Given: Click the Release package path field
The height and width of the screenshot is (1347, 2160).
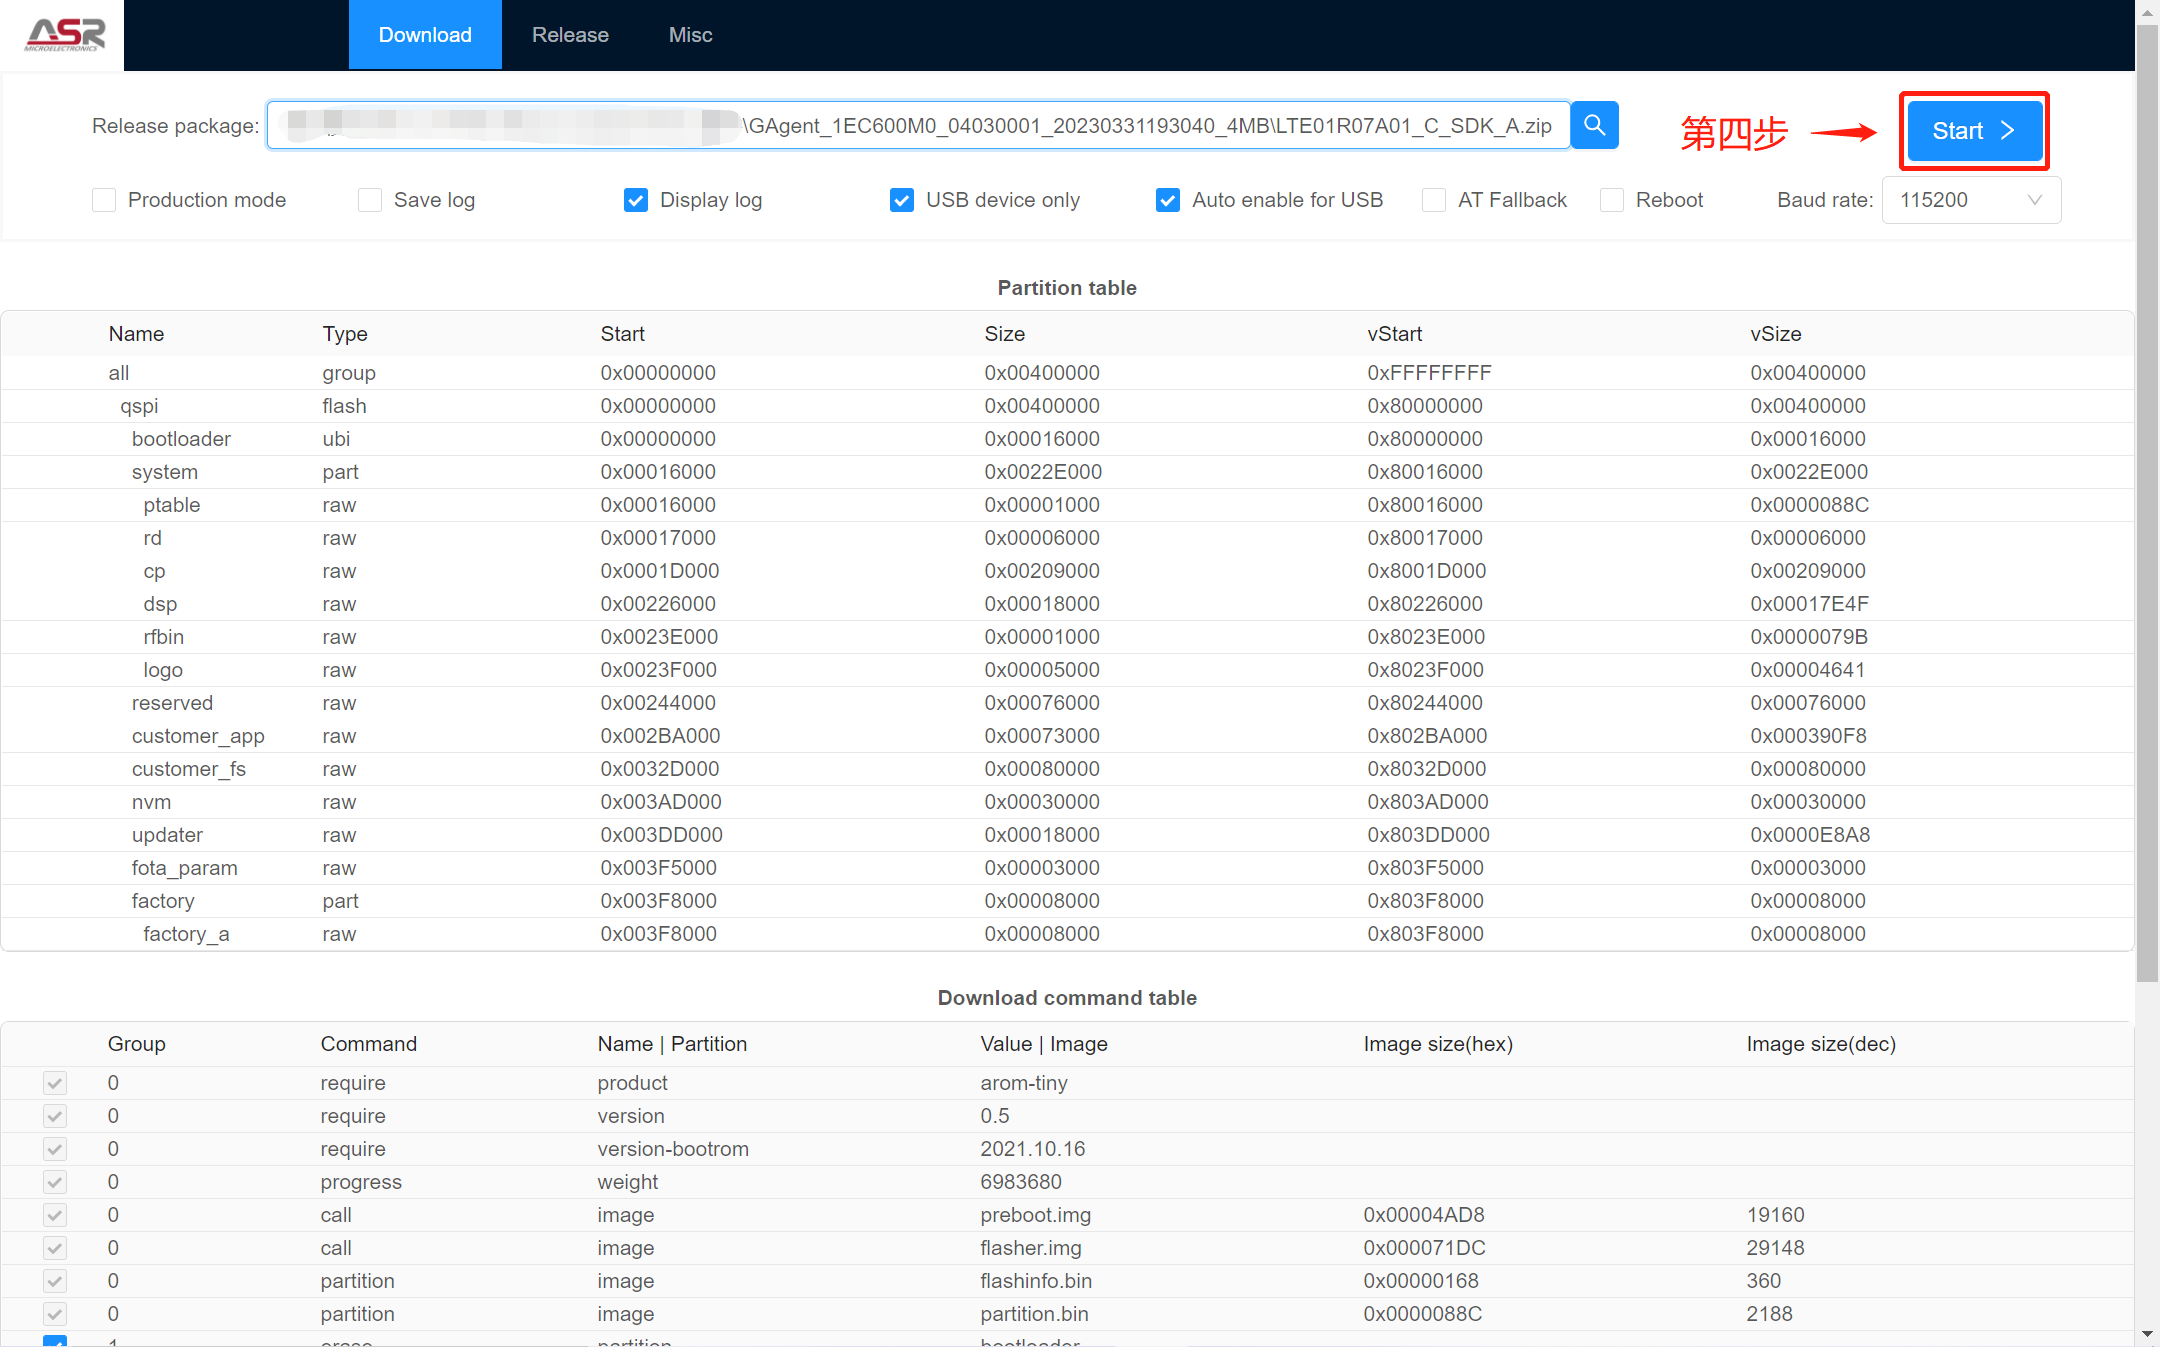Looking at the screenshot, I should pyautogui.click(x=916, y=126).
